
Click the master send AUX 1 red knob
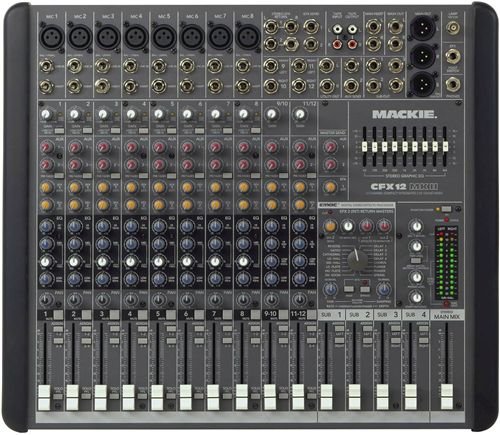pyautogui.click(x=330, y=147)
